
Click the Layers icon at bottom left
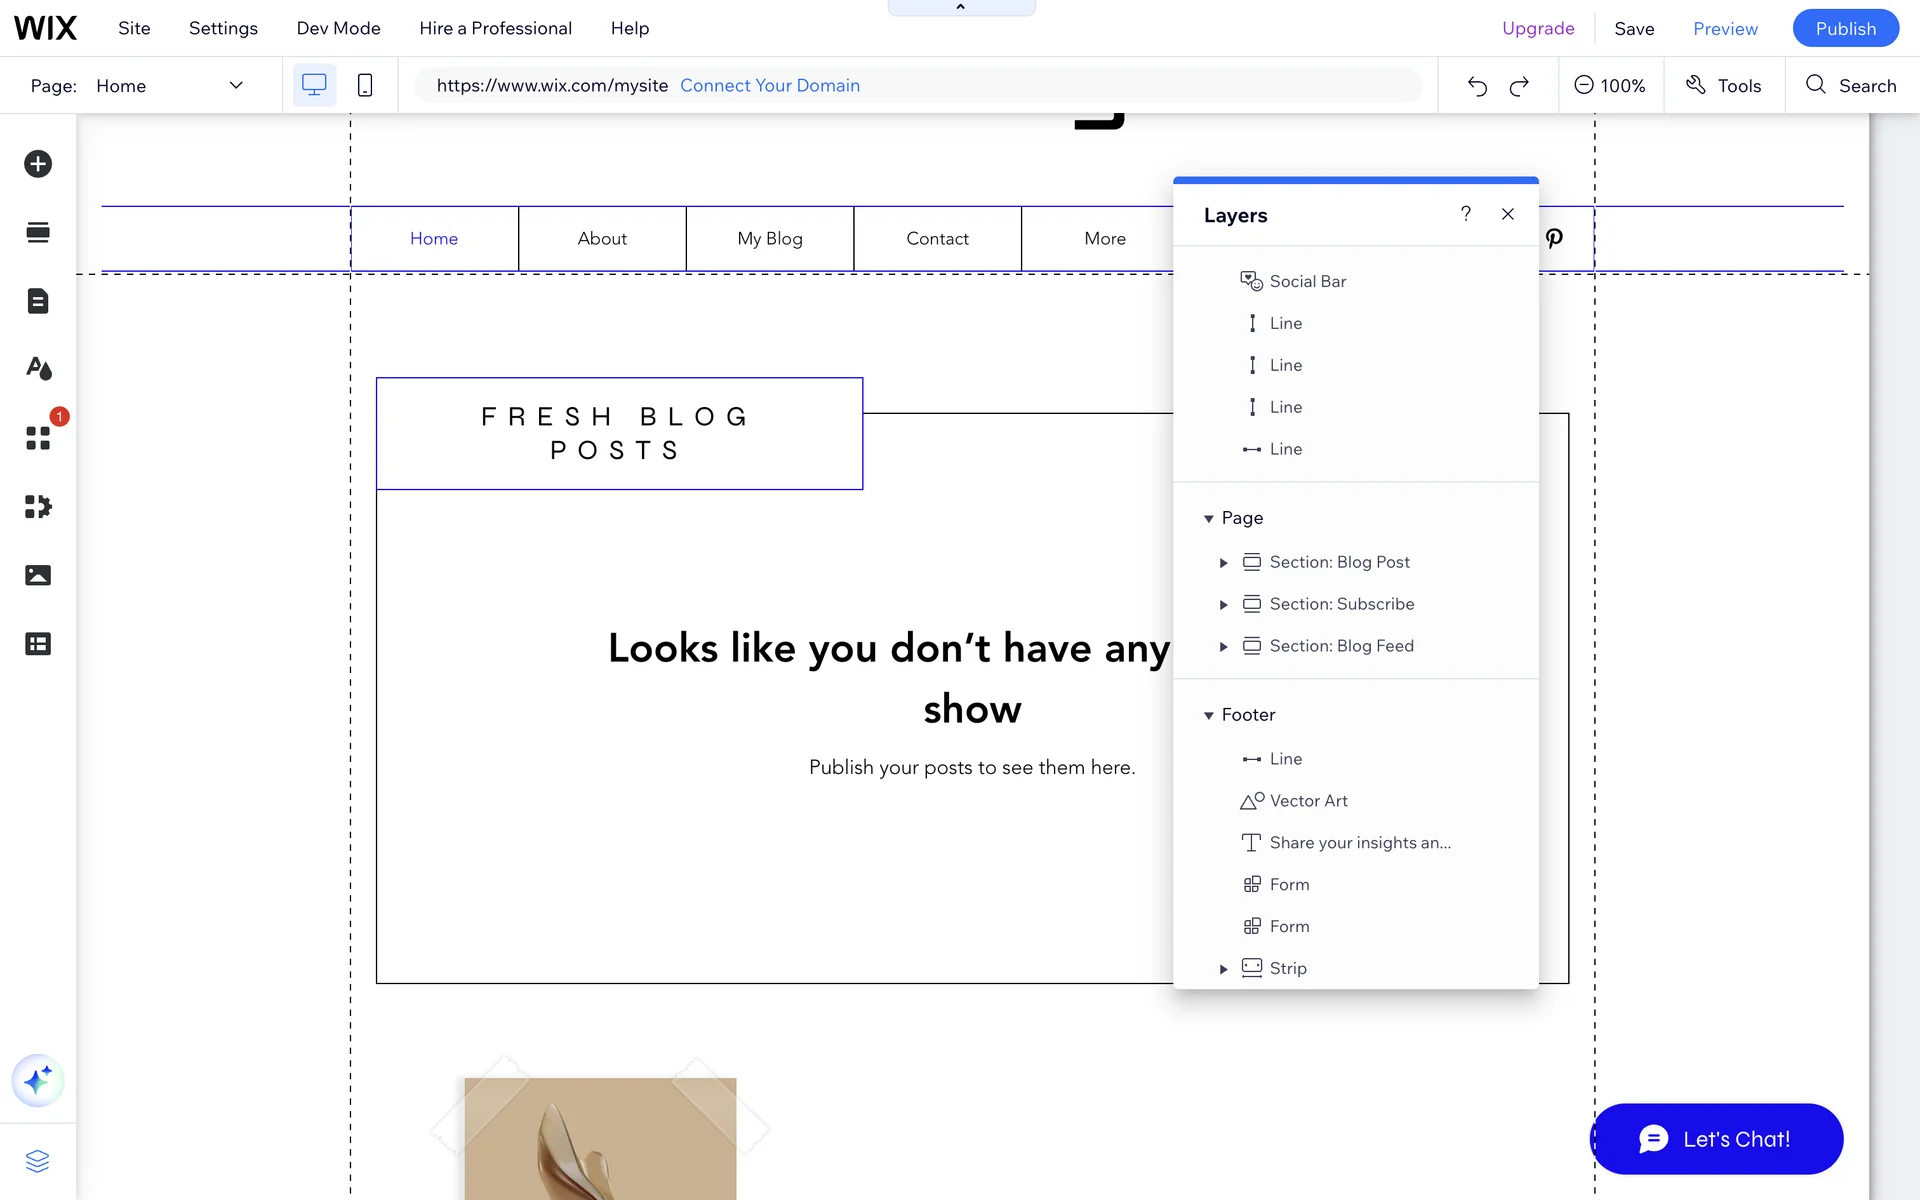pos(38,1161)
